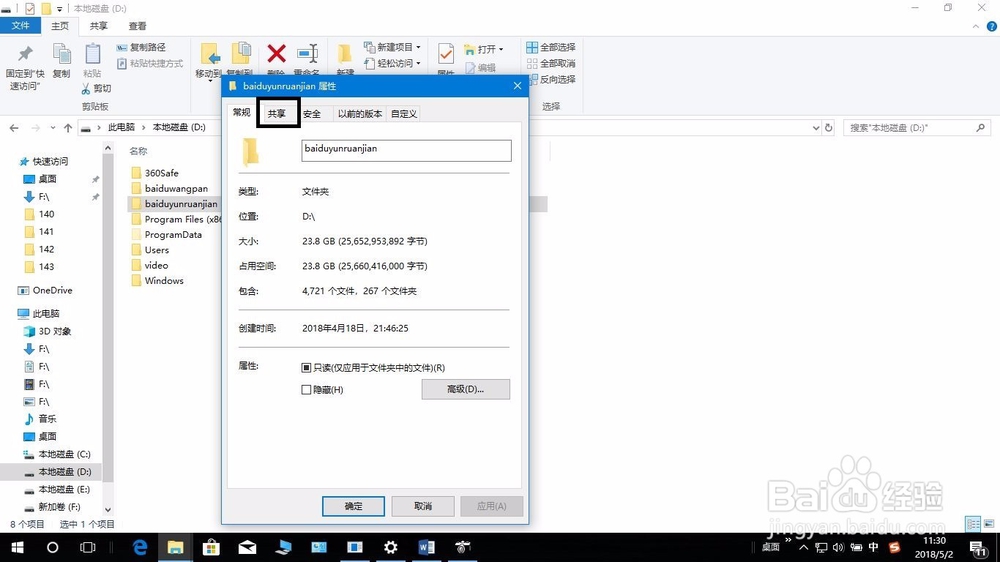The image size is (1000, 562).
Task: Click the Cut scissors item
Action: [96, 89]
